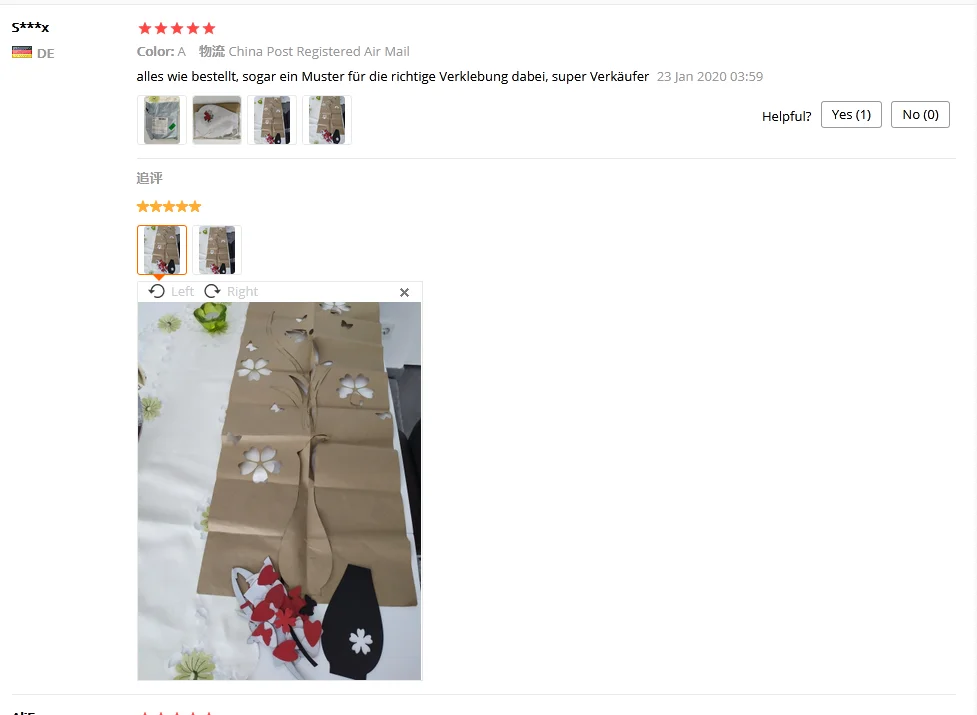Open first review photo of package
The width and height of the screenshot is (977, 715).
(162, 120)
